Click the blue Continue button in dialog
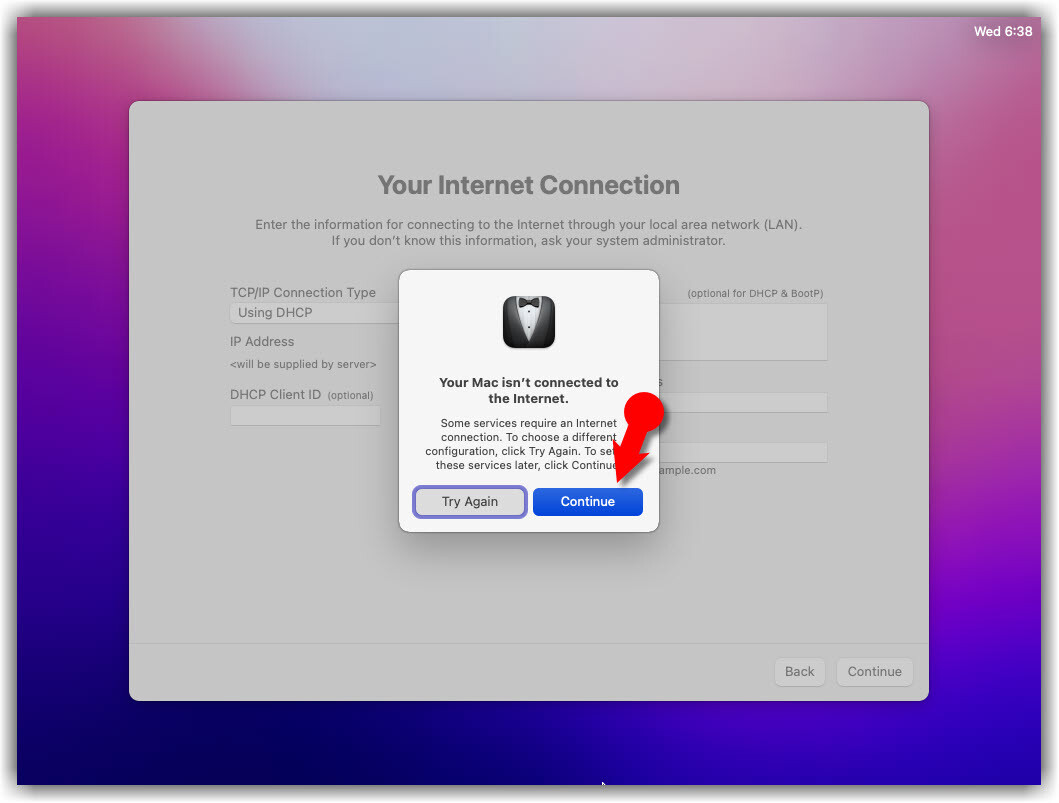 pyautogui.click(x=588, y=502)
